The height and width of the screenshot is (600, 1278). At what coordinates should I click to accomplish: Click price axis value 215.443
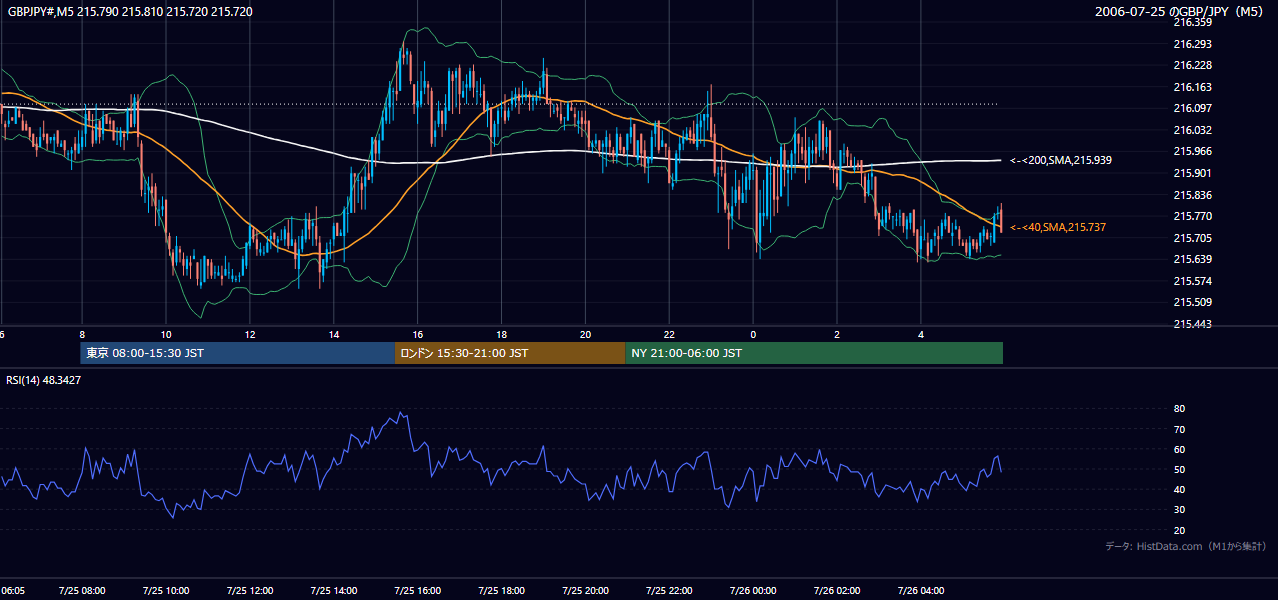coord(1192,324)
